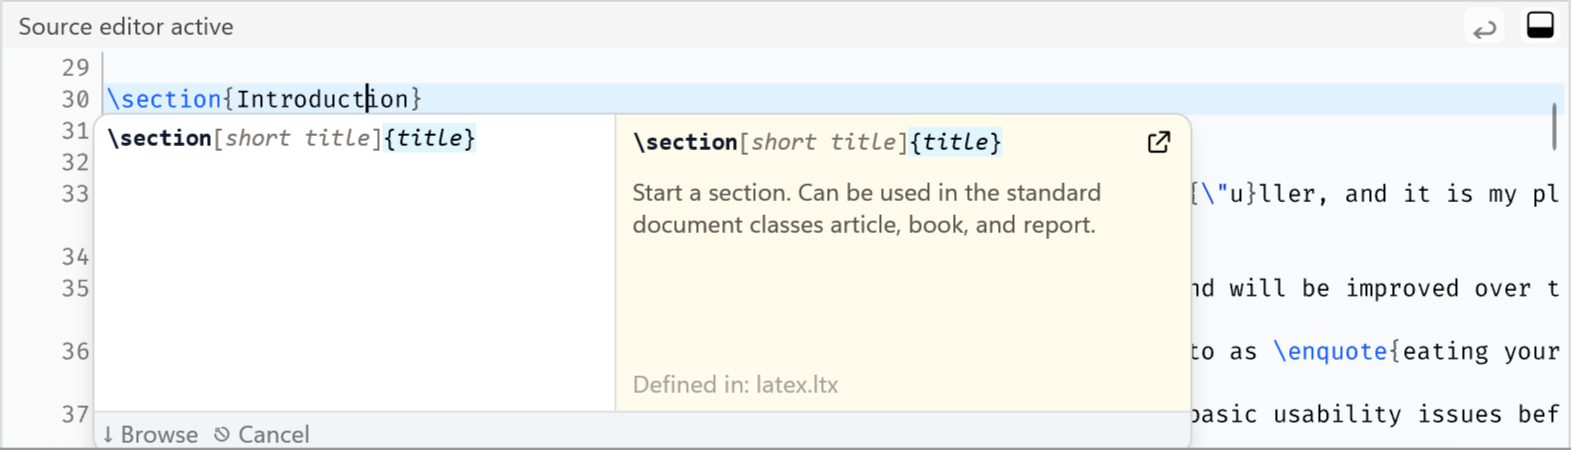The image size is (1571, 450).
Task: Toggle the line wrap arrow icon
Action: pos(1485,28)
